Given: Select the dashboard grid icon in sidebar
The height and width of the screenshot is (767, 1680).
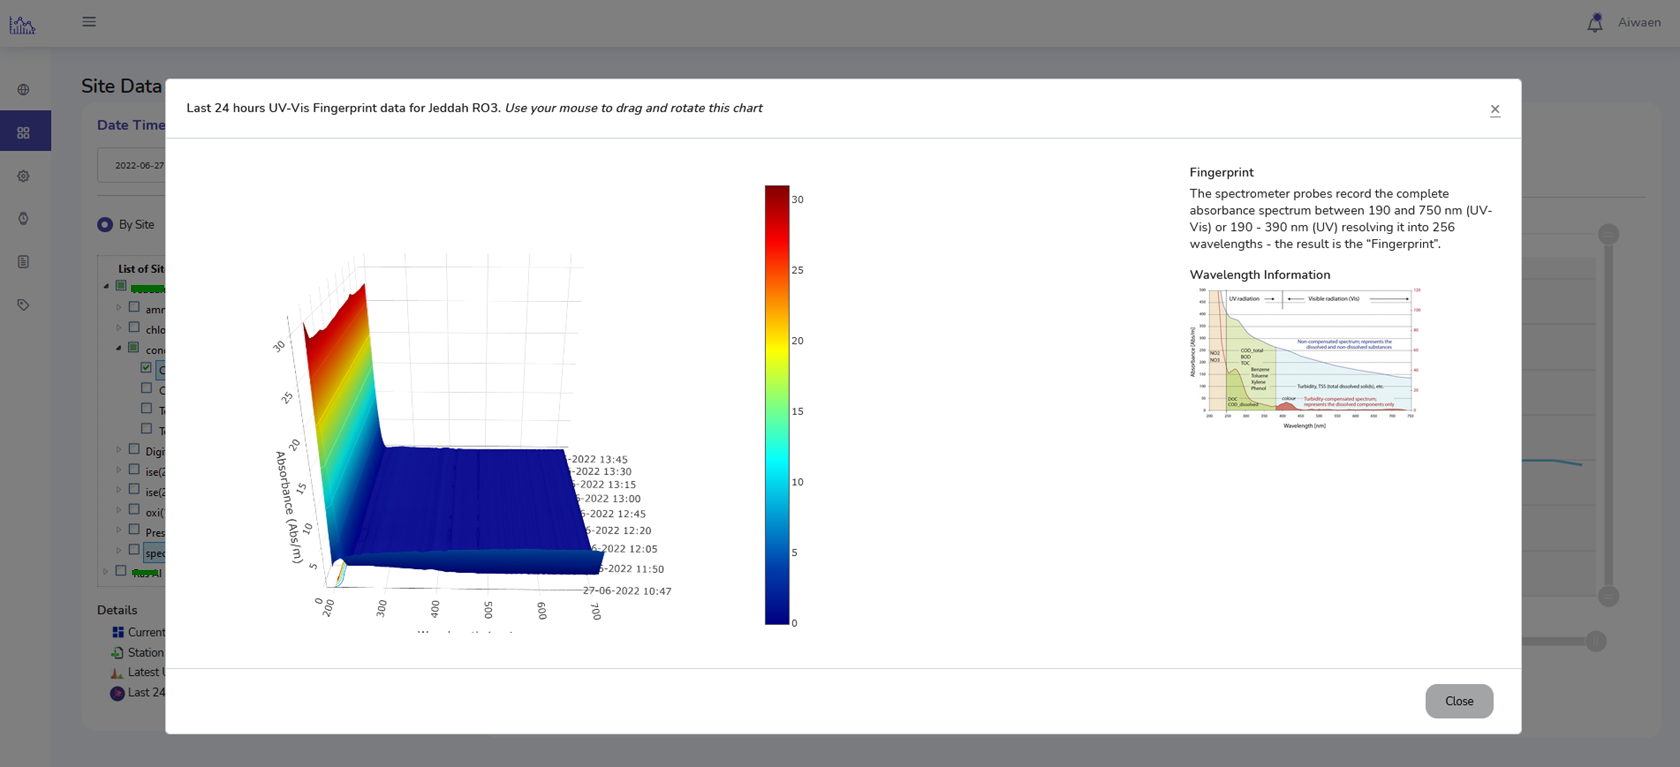Looking at the screenshot, I should click(x=23, y=132).
